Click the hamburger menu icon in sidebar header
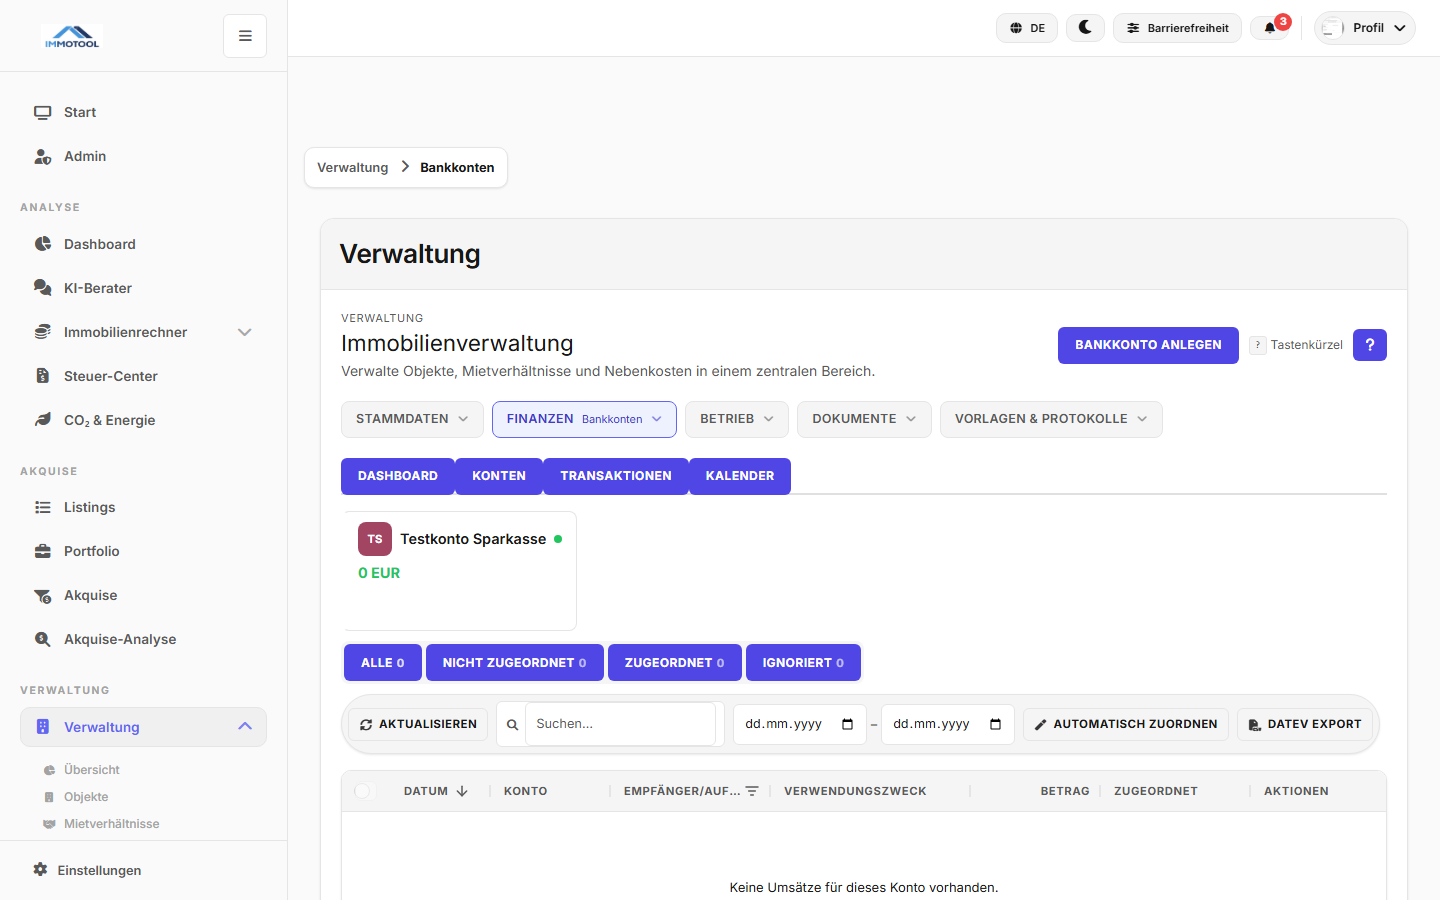 (x=245, y=36)
